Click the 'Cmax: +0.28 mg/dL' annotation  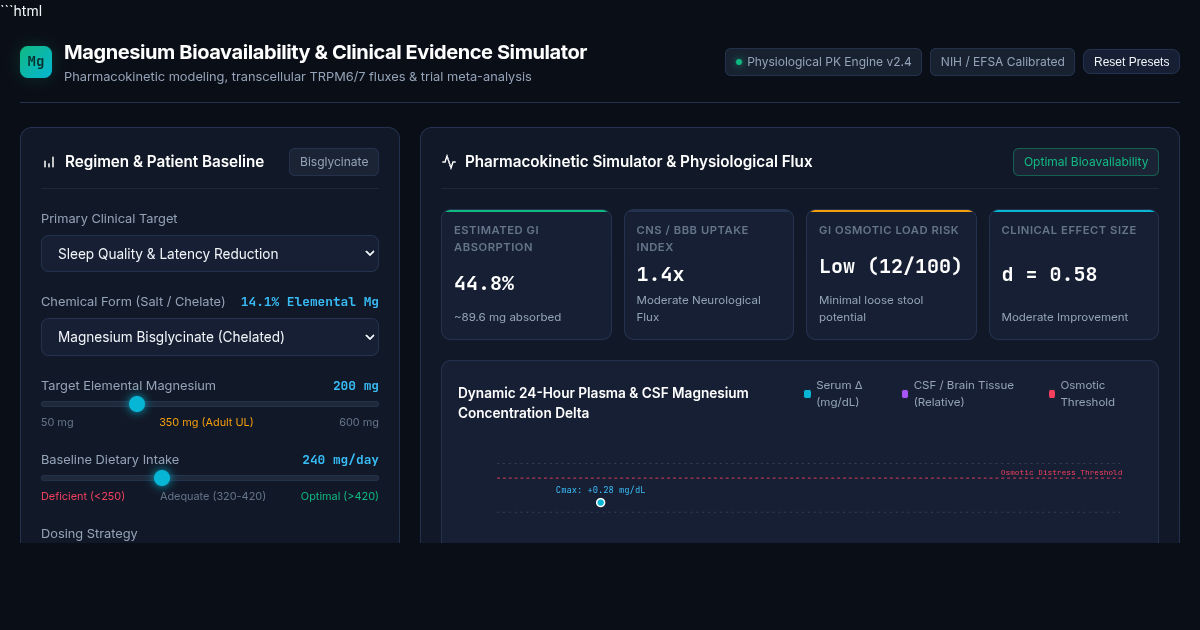(600, 490)
